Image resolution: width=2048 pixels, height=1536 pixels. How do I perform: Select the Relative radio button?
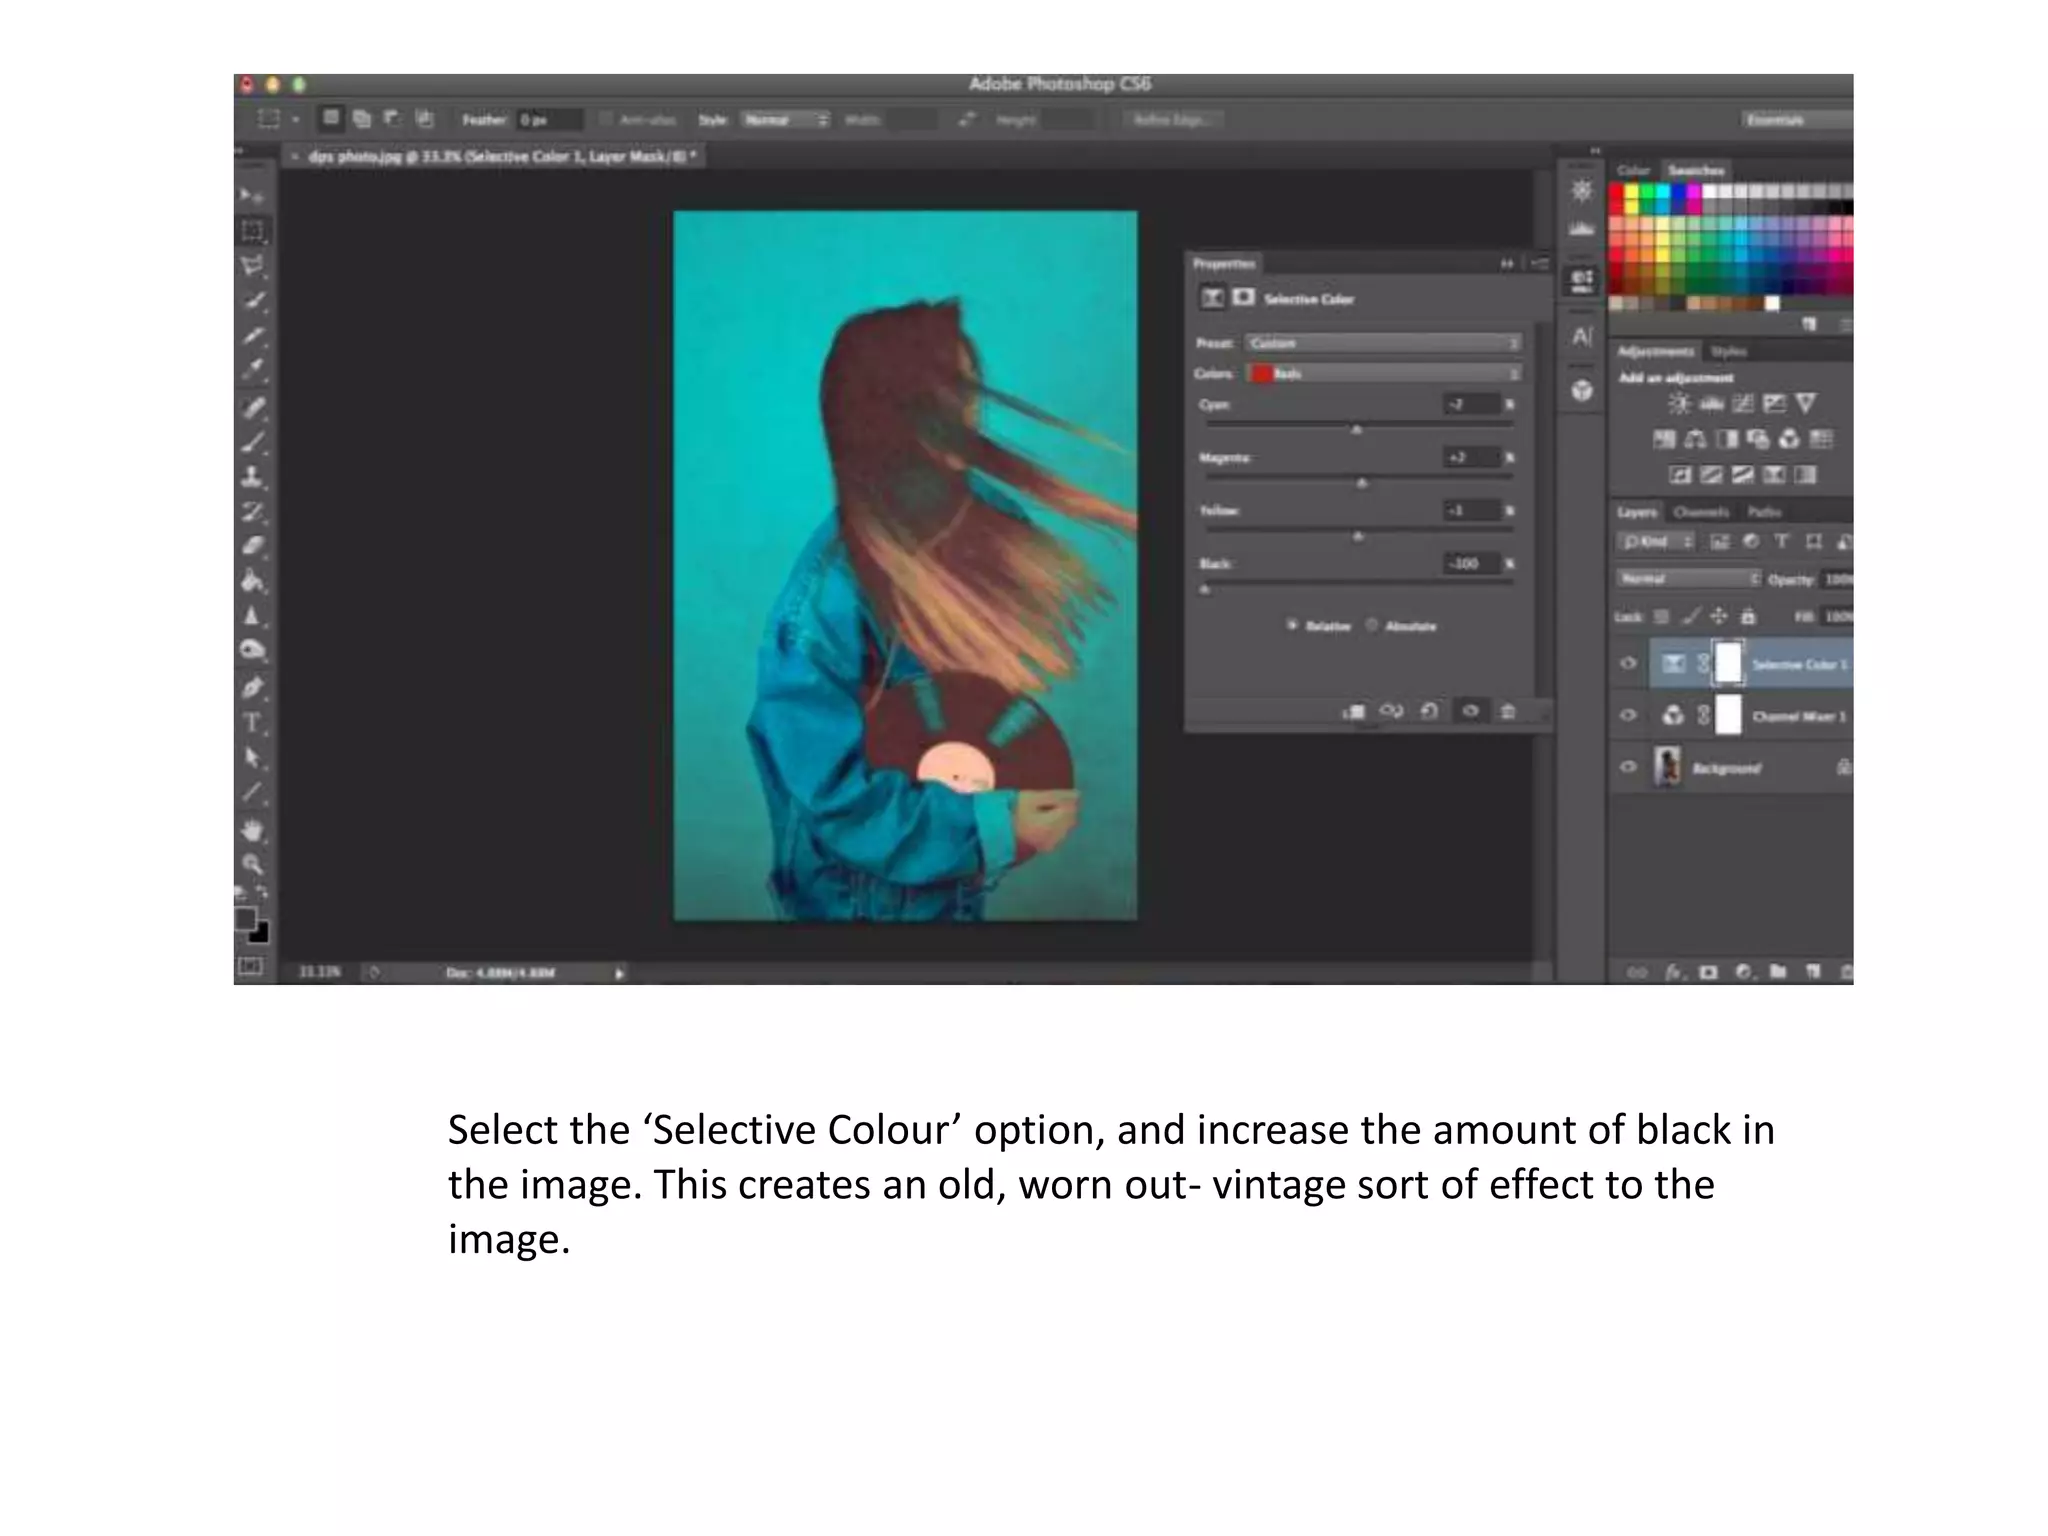tap(1292, 625)
